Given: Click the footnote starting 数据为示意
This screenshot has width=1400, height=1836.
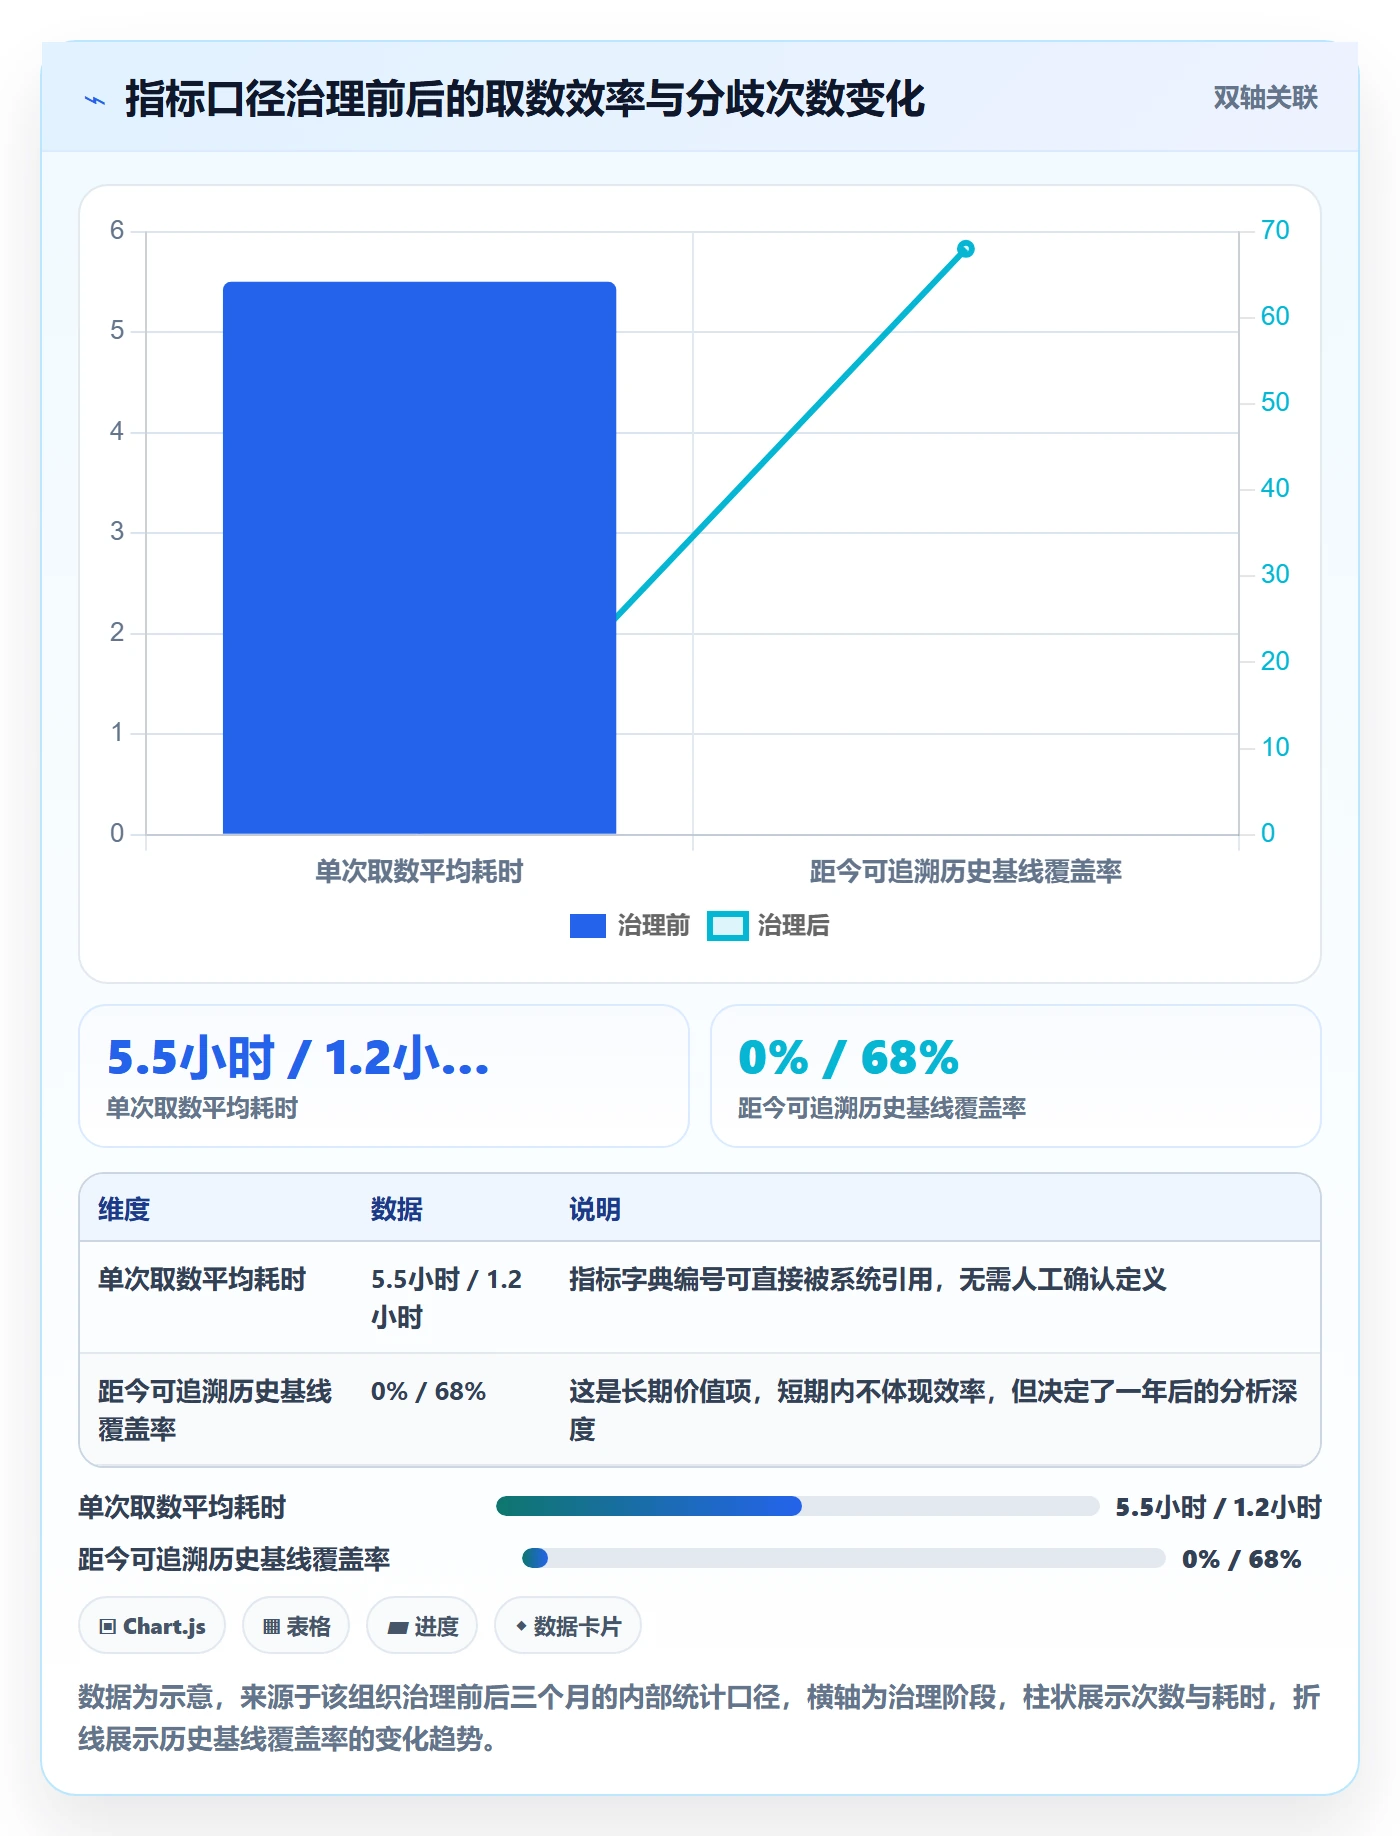Looking at the screenshot, I should point(699,1718).
